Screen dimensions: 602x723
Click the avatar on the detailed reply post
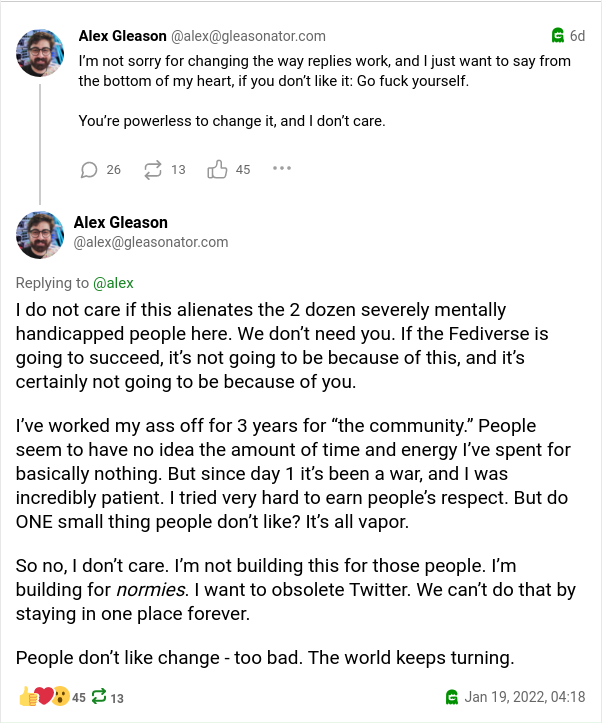pos(41,234)
